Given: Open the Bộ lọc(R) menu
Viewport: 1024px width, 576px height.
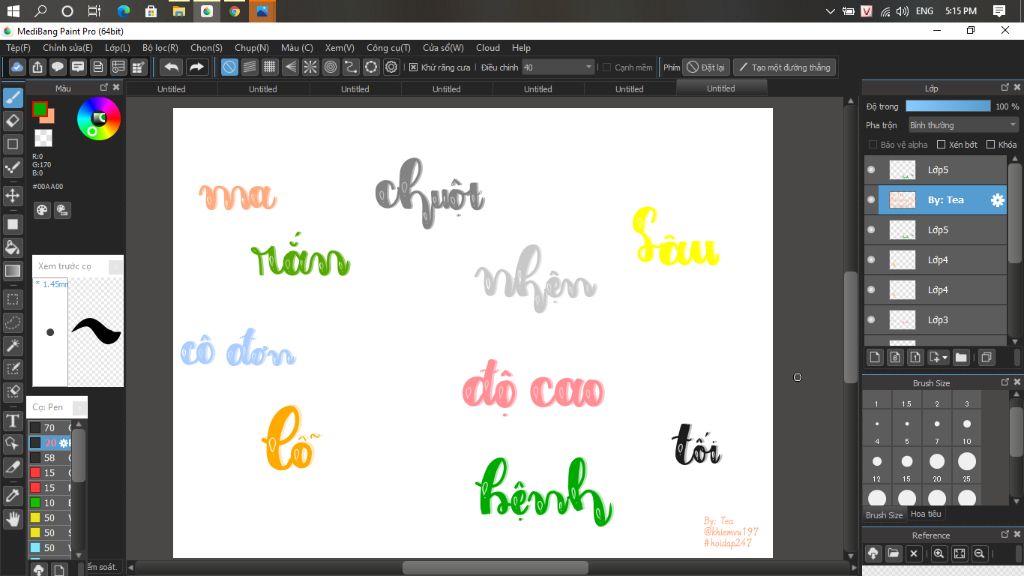Looking at the screenshot, I should [160, 48].
